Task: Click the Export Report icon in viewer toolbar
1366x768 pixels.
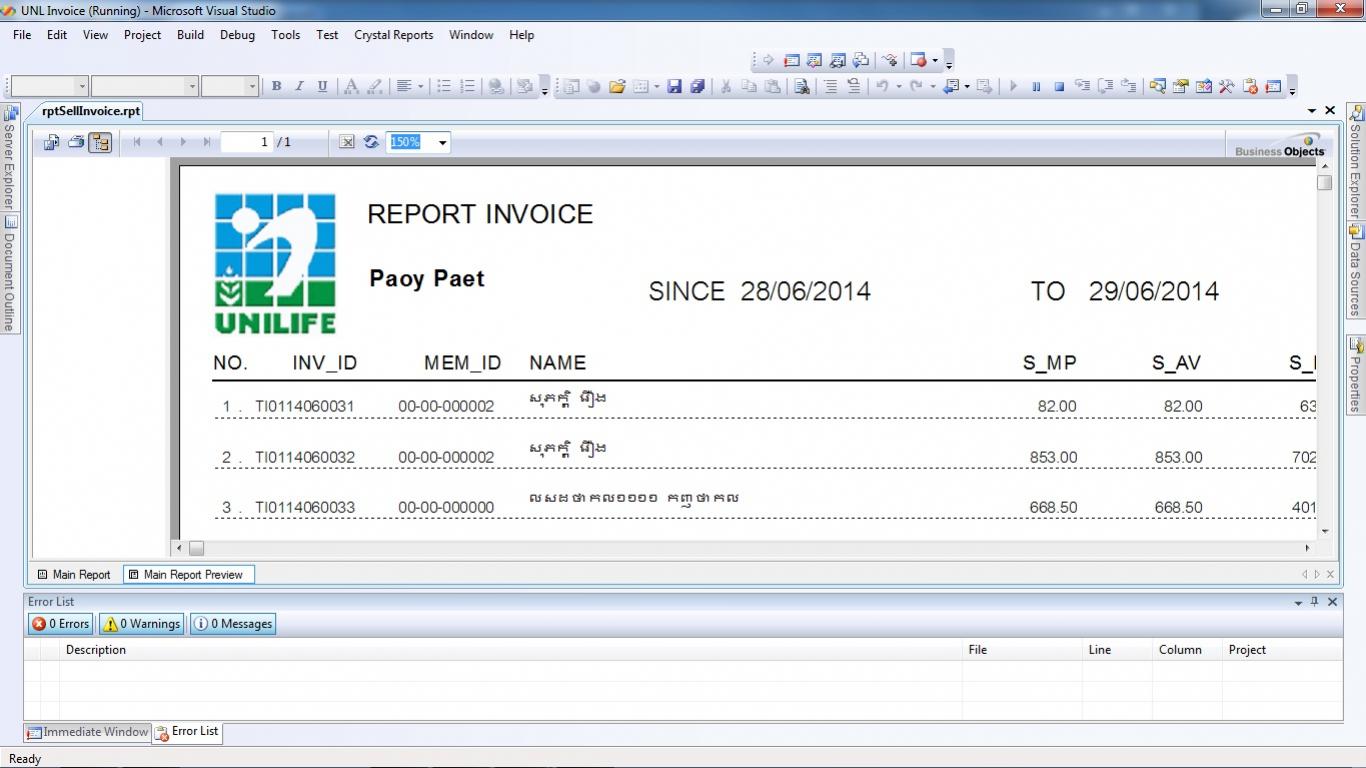Action: pyautogui.click(x=51, y=142)
